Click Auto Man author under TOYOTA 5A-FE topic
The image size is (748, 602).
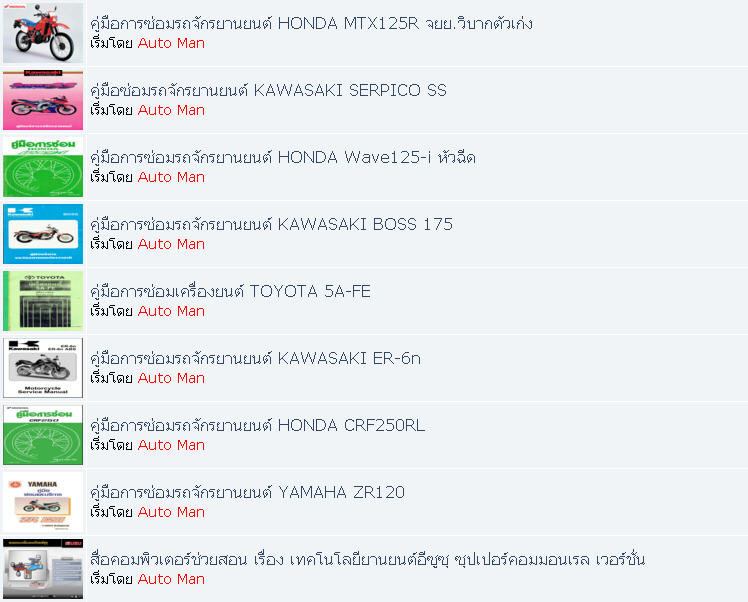[x=171, y=311]
